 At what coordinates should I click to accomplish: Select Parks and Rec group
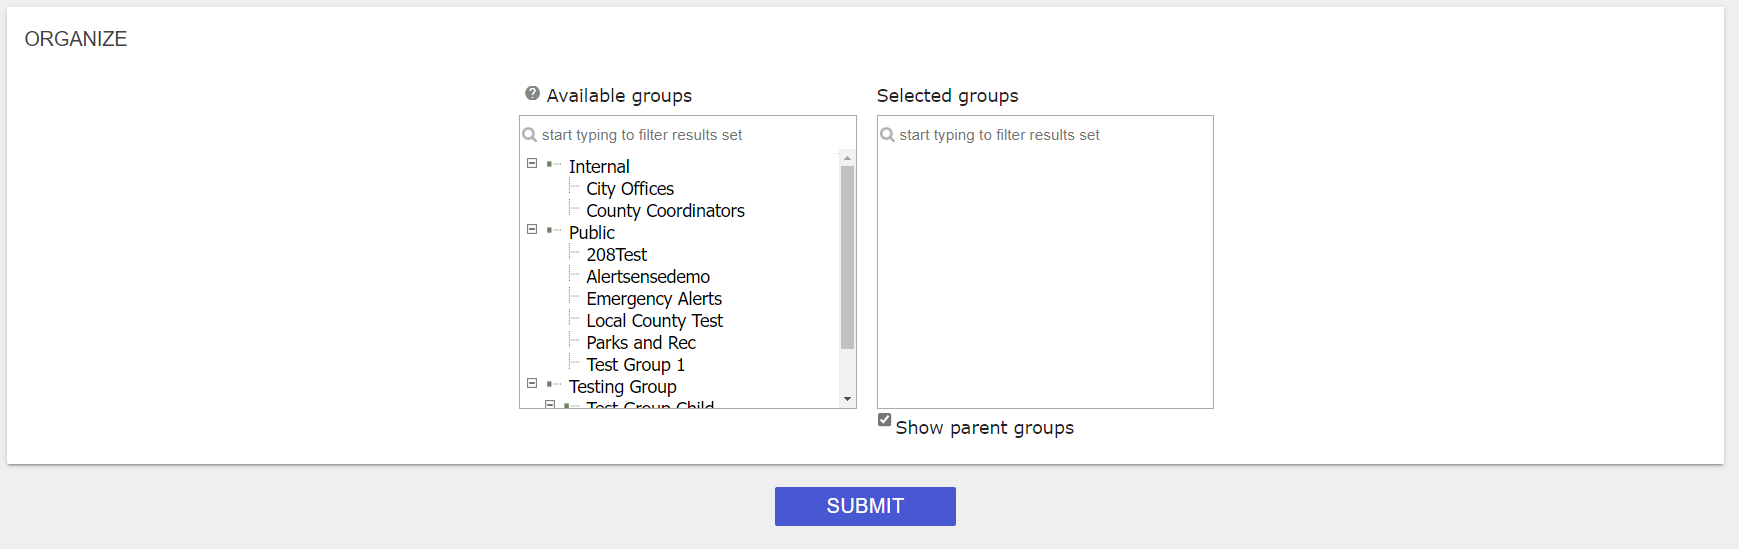[x=641, y=343]
